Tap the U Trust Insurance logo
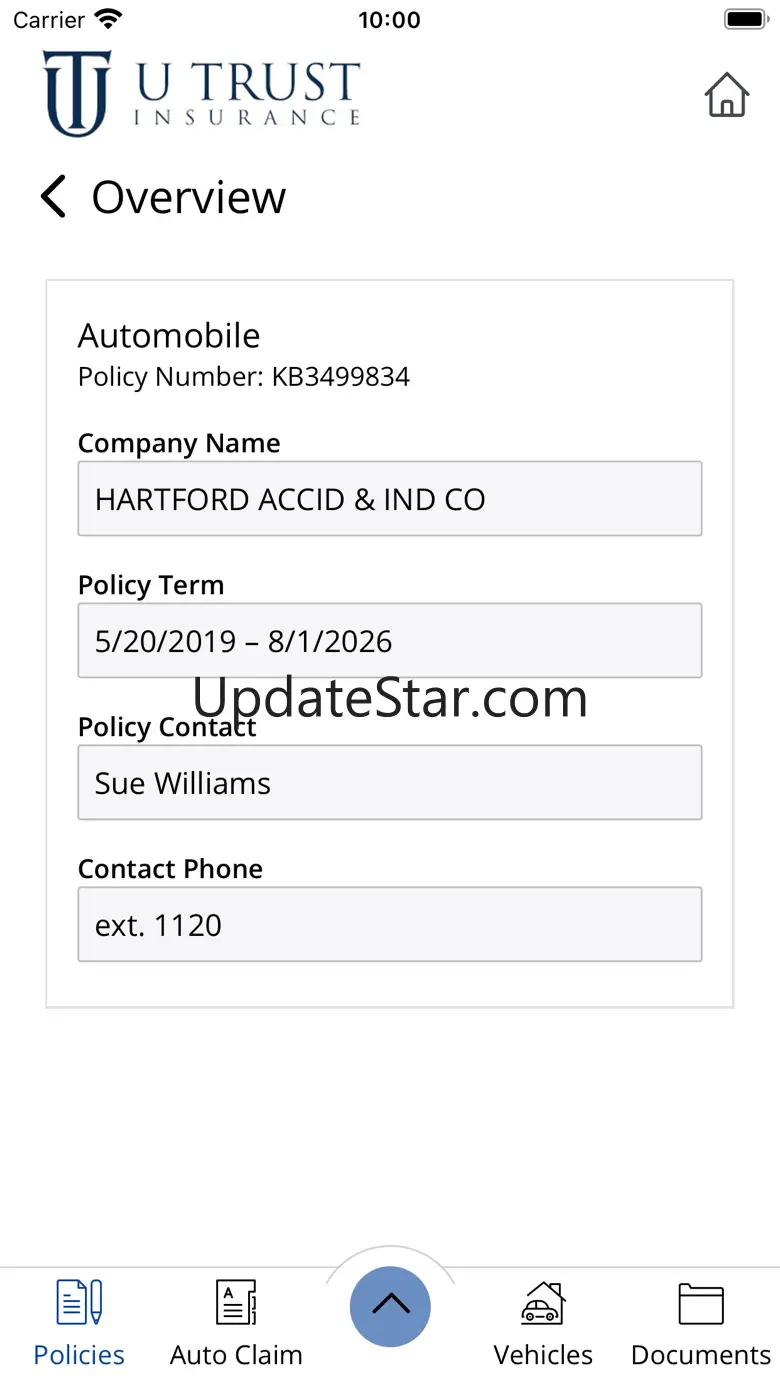This screenshot has height=1387, width=780. 201,93
